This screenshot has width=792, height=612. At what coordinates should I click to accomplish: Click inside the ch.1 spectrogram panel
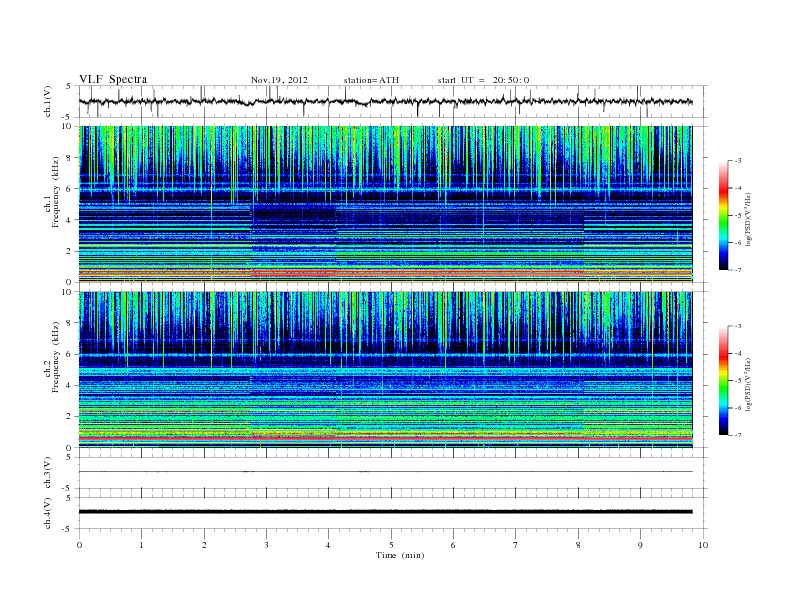pyautogui.click(x=385, y=204)
